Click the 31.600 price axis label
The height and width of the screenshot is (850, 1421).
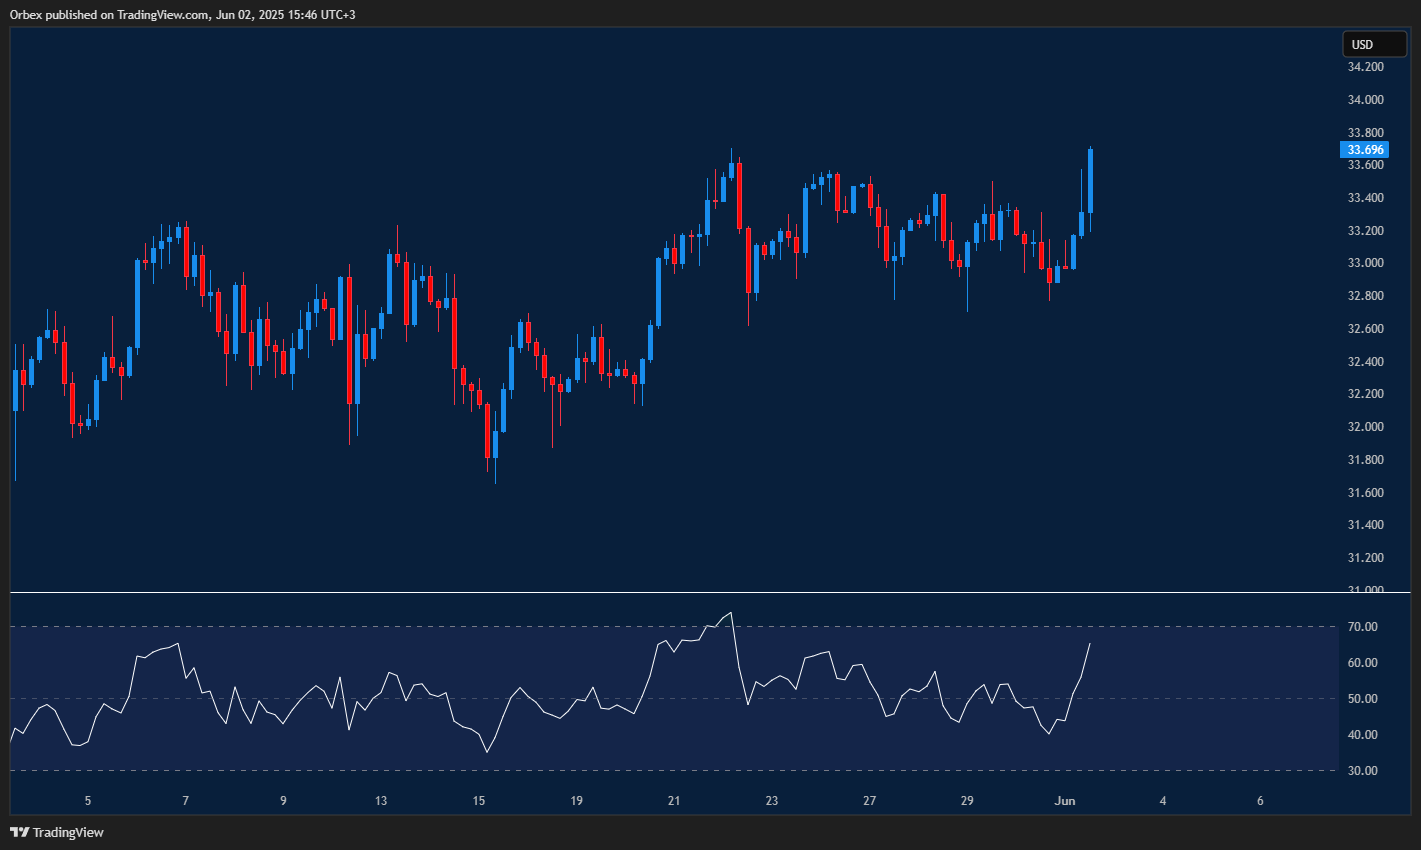tap(1365, 493)
